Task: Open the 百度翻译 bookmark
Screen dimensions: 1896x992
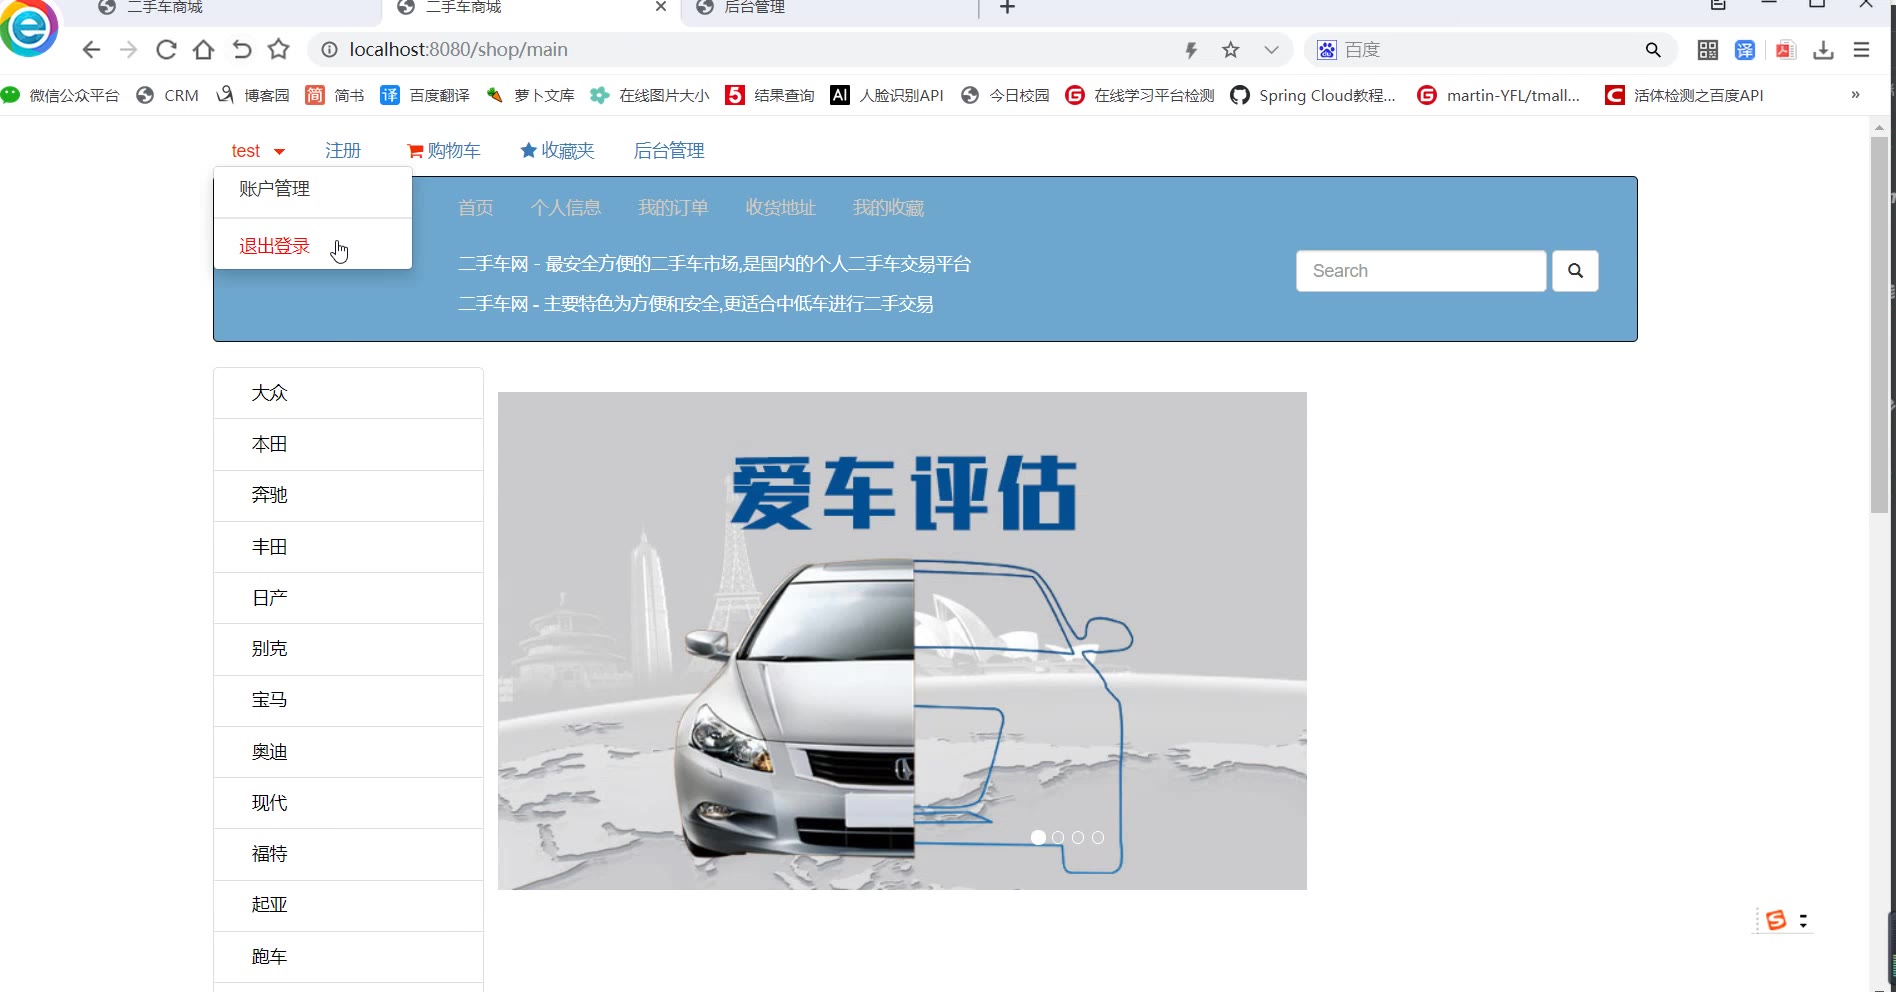Action: [425, 95]
